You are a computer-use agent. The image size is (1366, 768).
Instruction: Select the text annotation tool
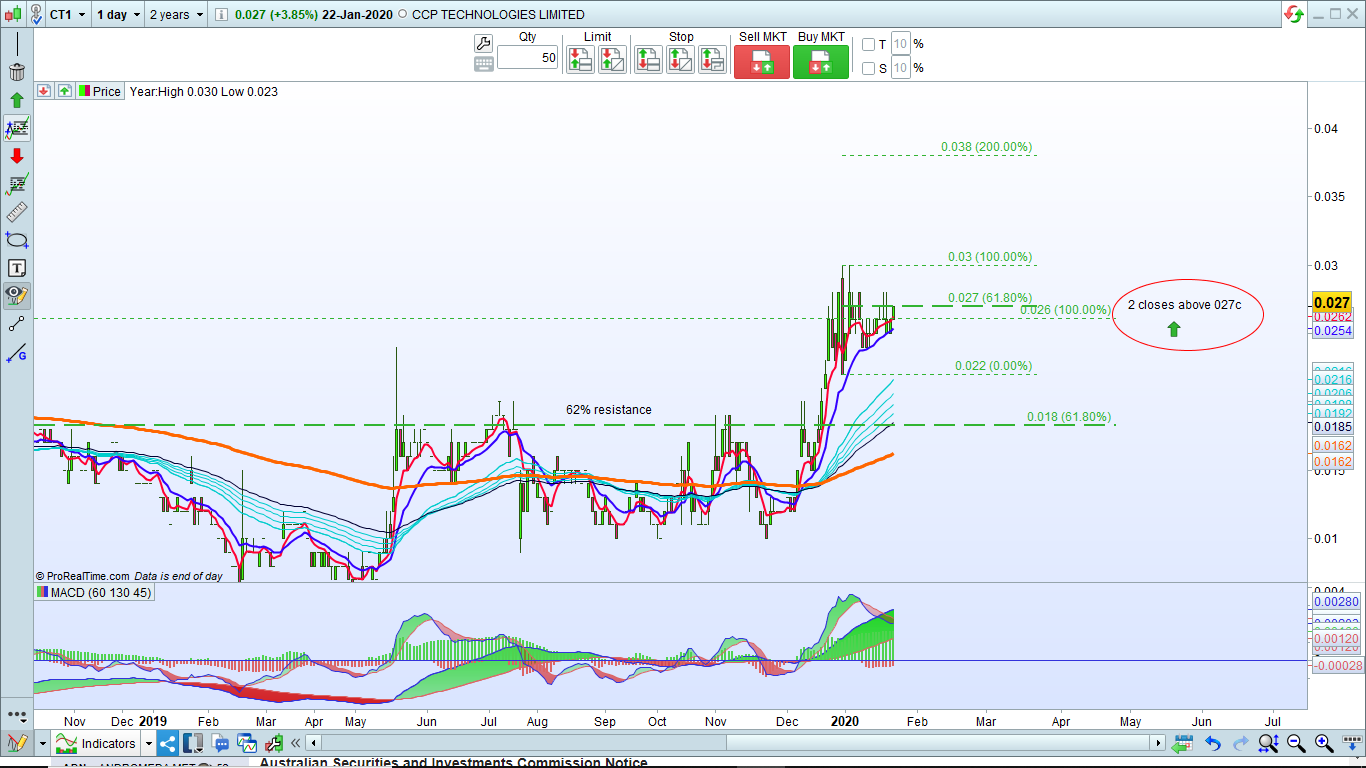17,268
